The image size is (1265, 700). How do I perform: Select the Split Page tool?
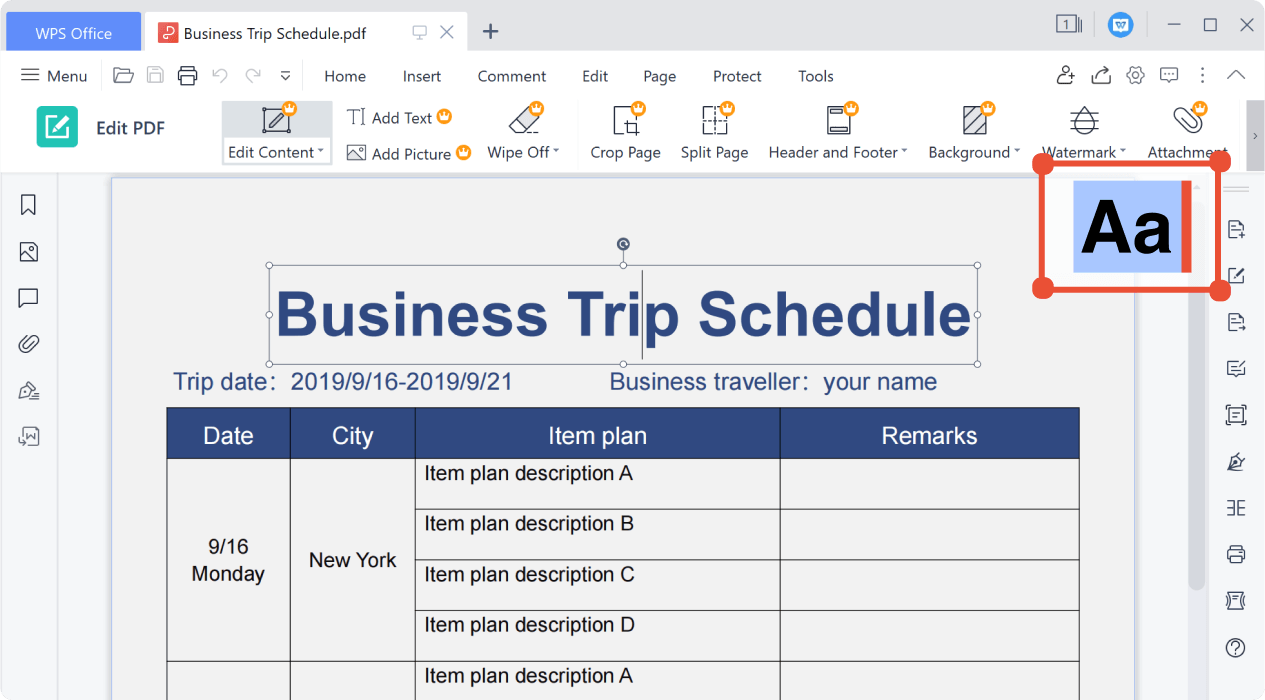[714, 131]
